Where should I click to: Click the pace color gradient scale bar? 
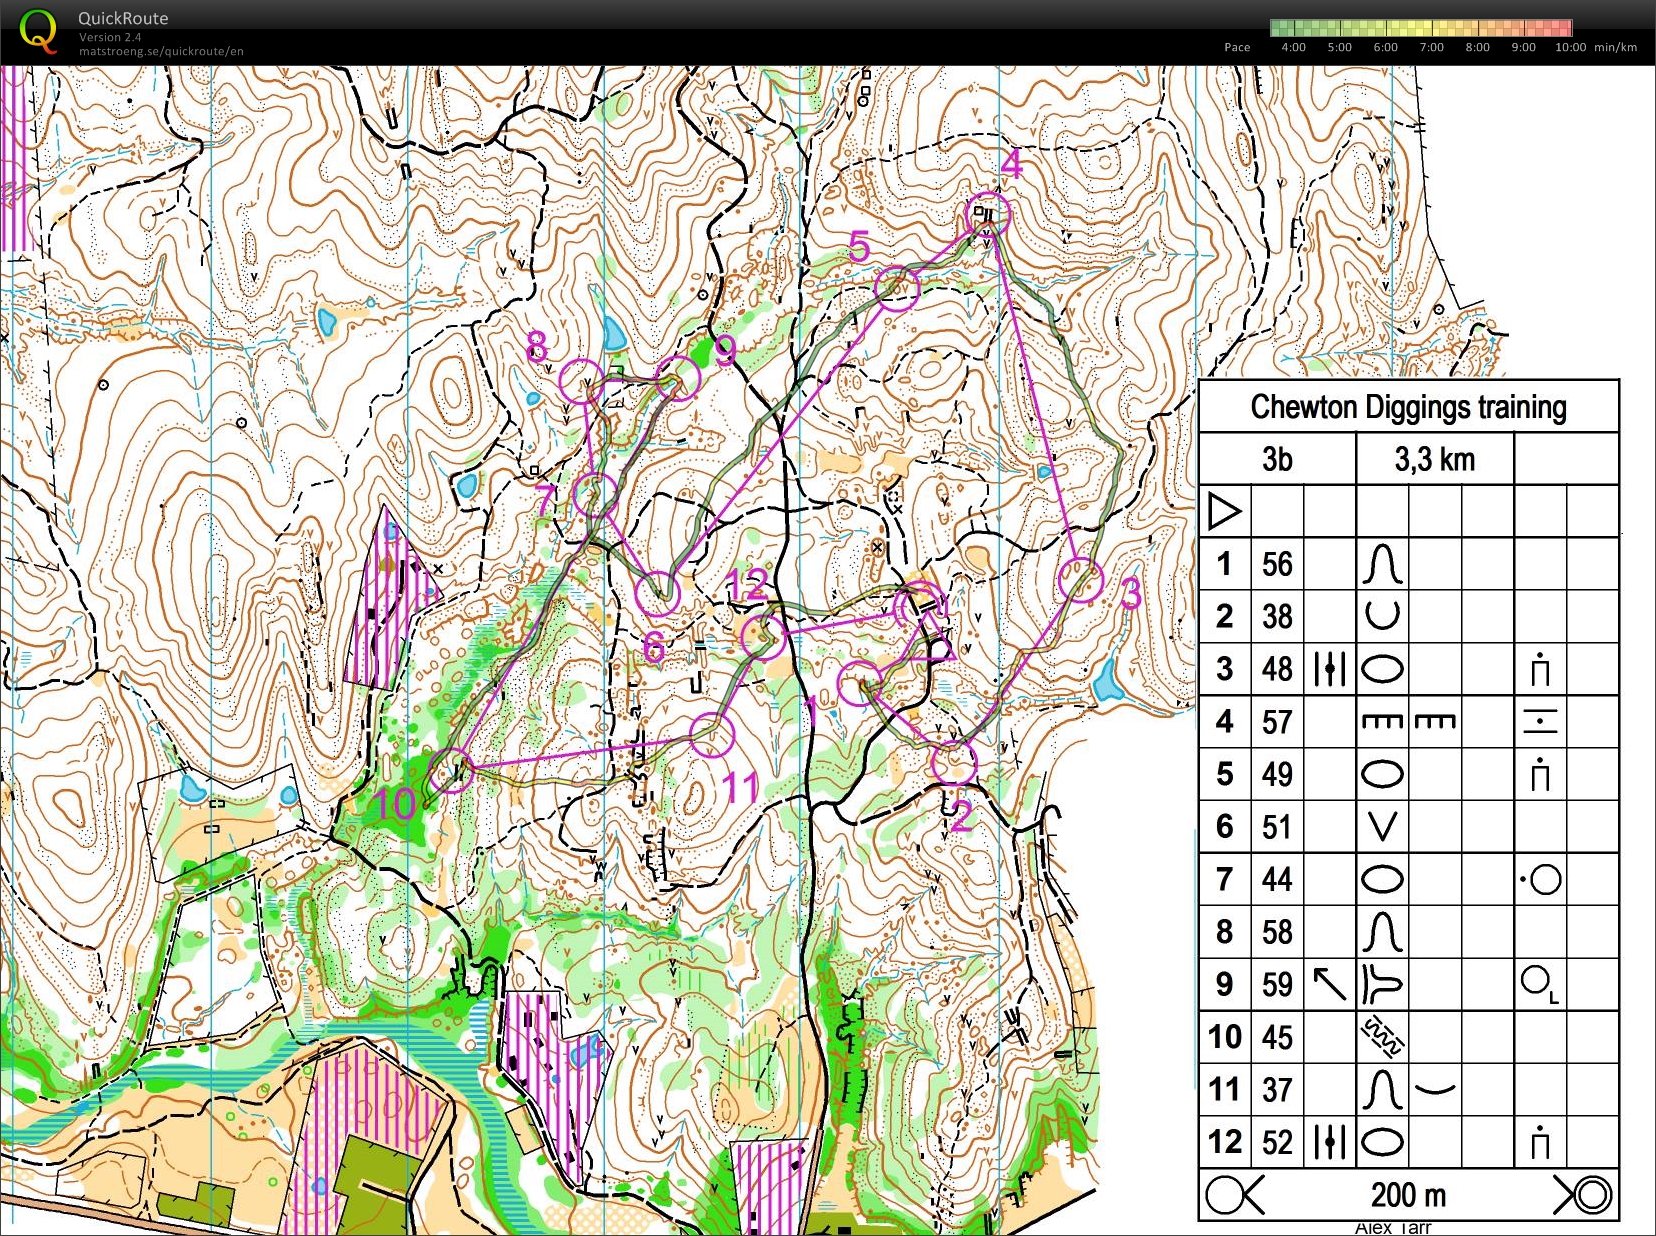click(x=1420, y=27)
